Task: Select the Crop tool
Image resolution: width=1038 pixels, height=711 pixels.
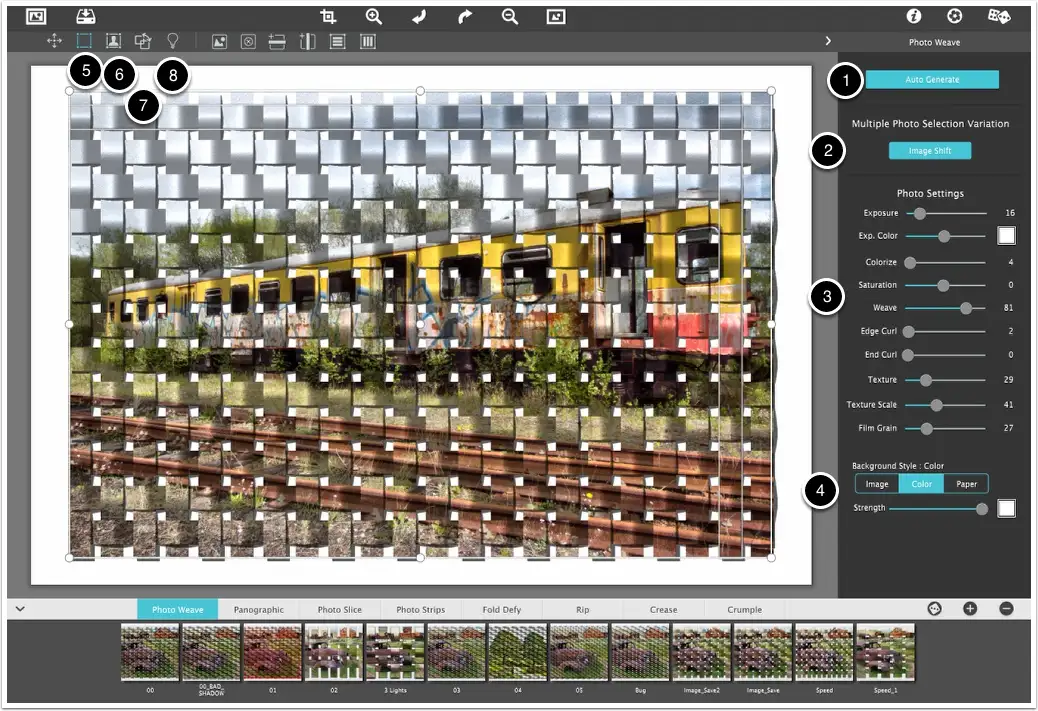Action: click(x=328, y=16)
